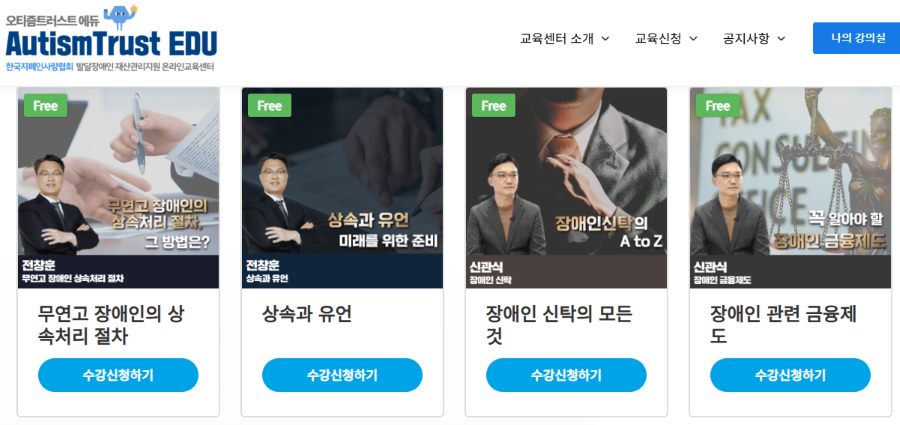Screen dimensions: 900x425
Task: Open the 장애인신탁의 A to Z thumbnail
Action: click(x=566, y=188)
